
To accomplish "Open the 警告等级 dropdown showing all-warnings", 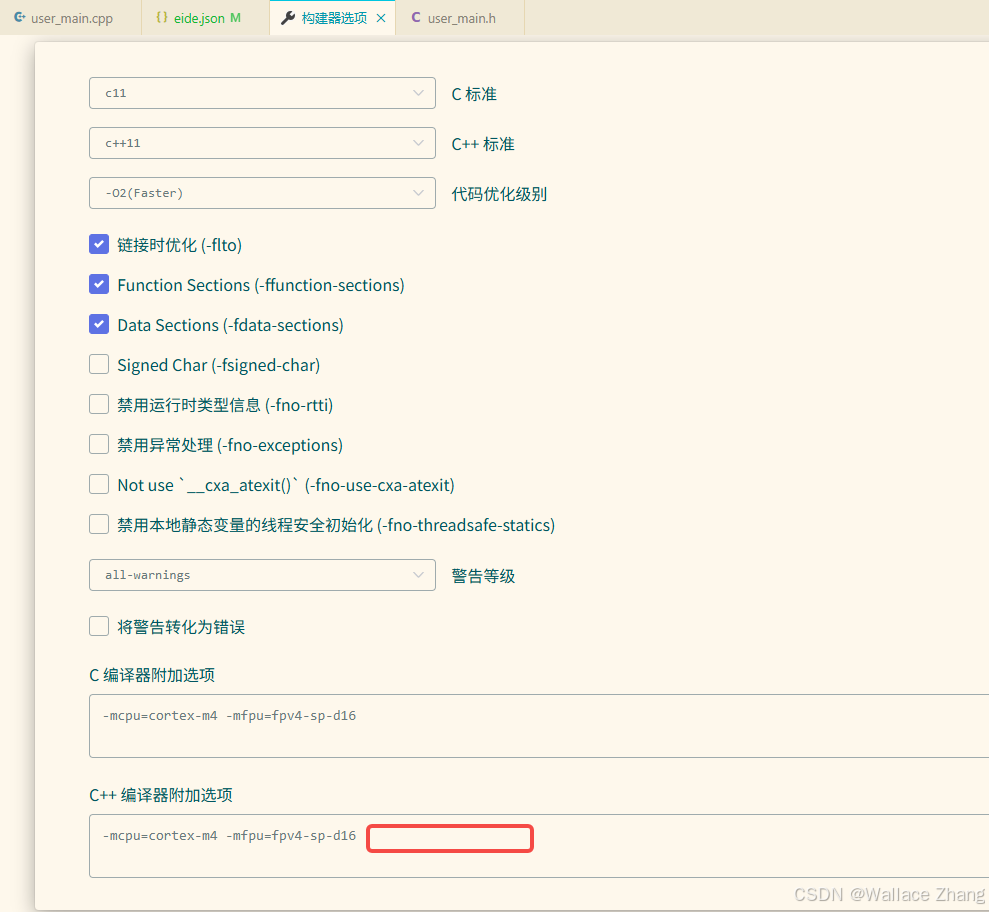I will [262, 575].
